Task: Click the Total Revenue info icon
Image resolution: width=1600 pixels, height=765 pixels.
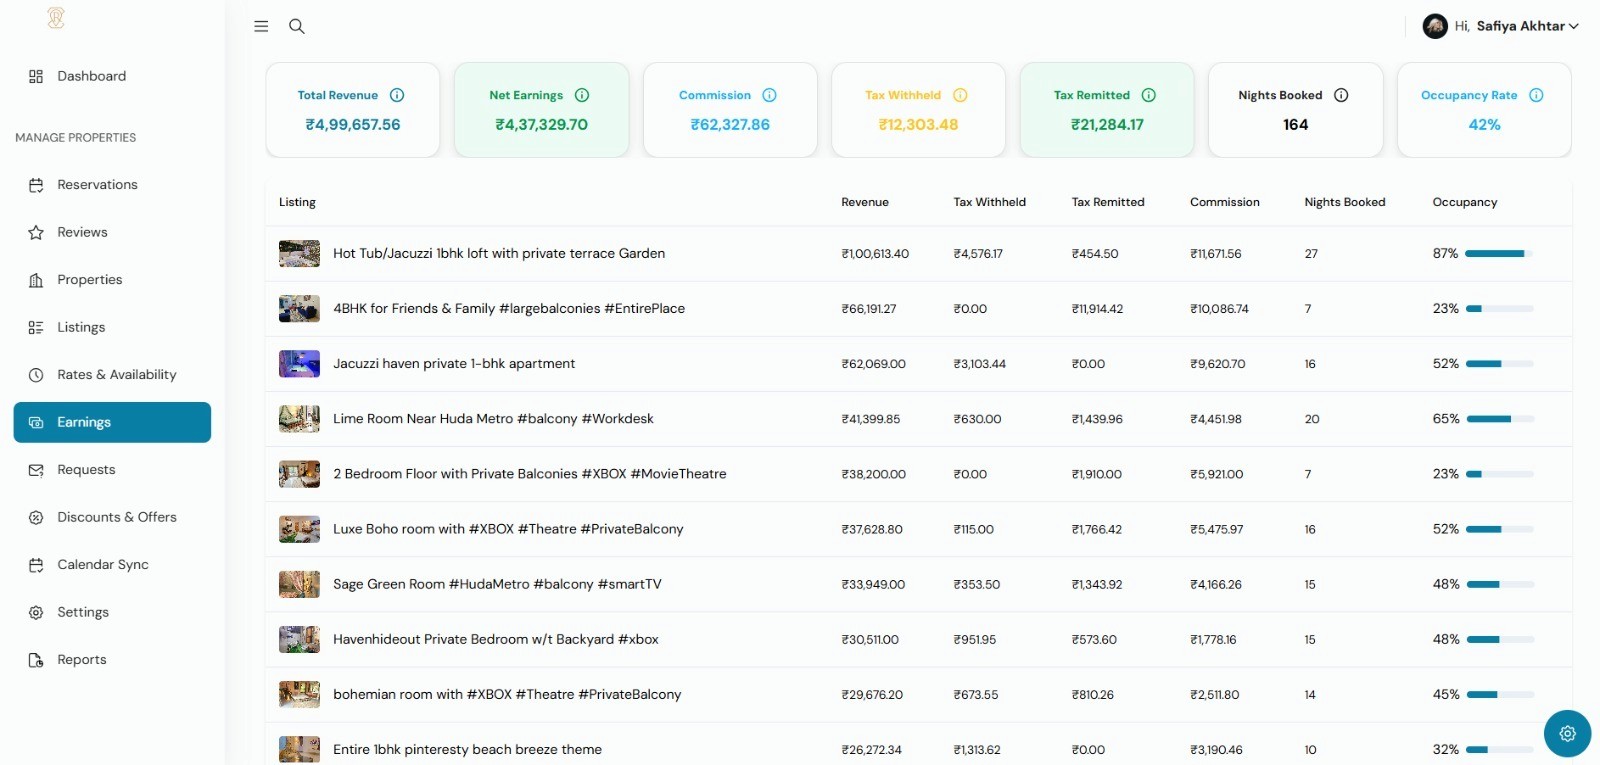Action: [x=397, y=95]
